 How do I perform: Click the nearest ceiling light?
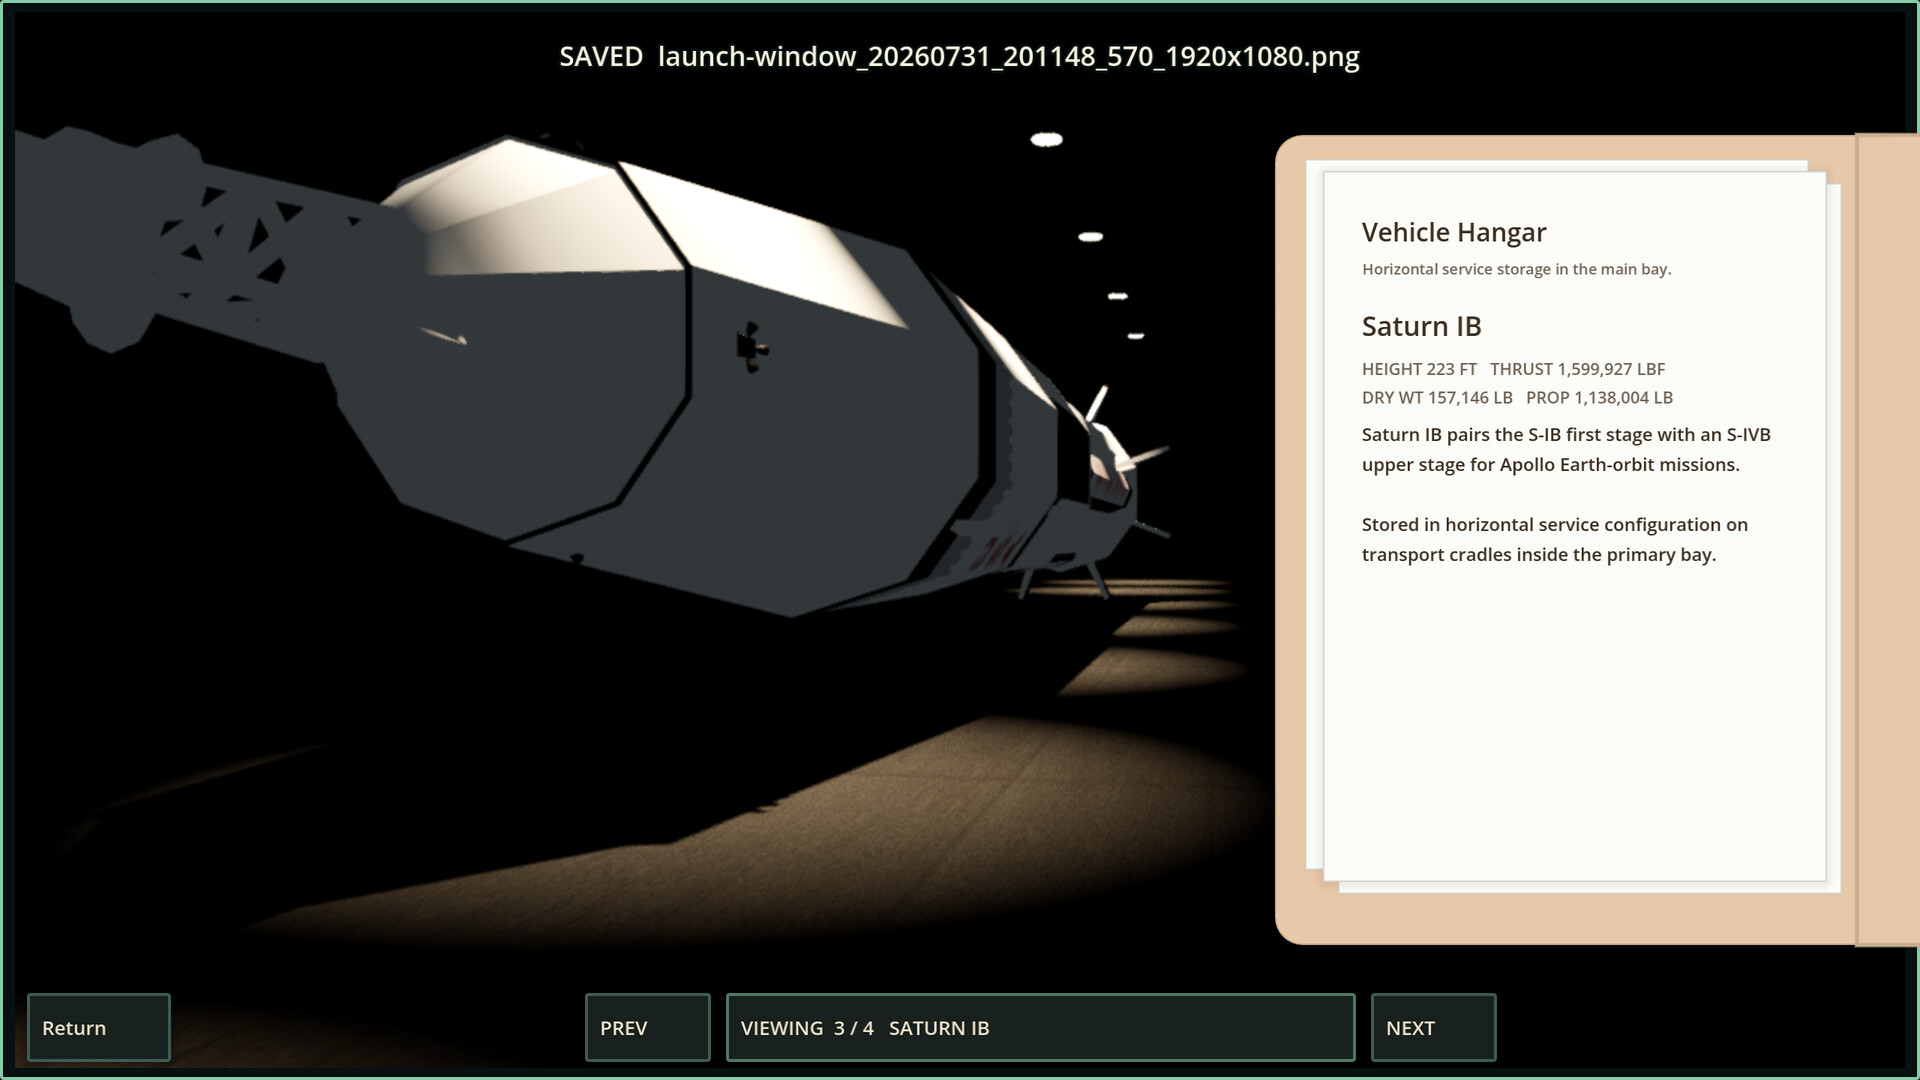coord(1046,139)
